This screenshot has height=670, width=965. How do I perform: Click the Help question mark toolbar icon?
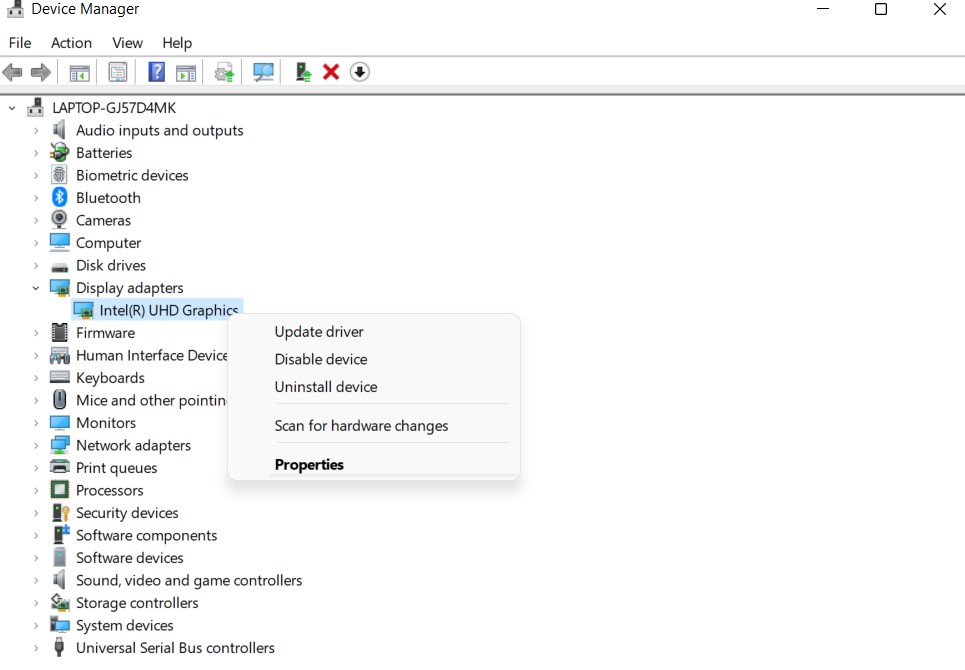point(157,72)
